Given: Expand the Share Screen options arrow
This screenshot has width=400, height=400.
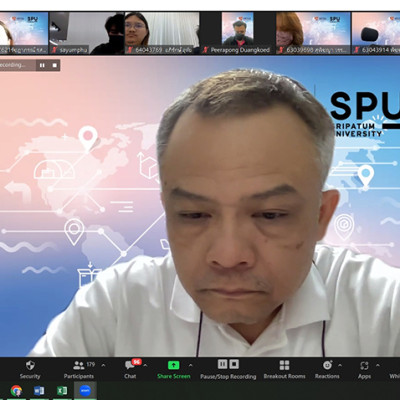Looking at the screenshot, I should (190, 365).
